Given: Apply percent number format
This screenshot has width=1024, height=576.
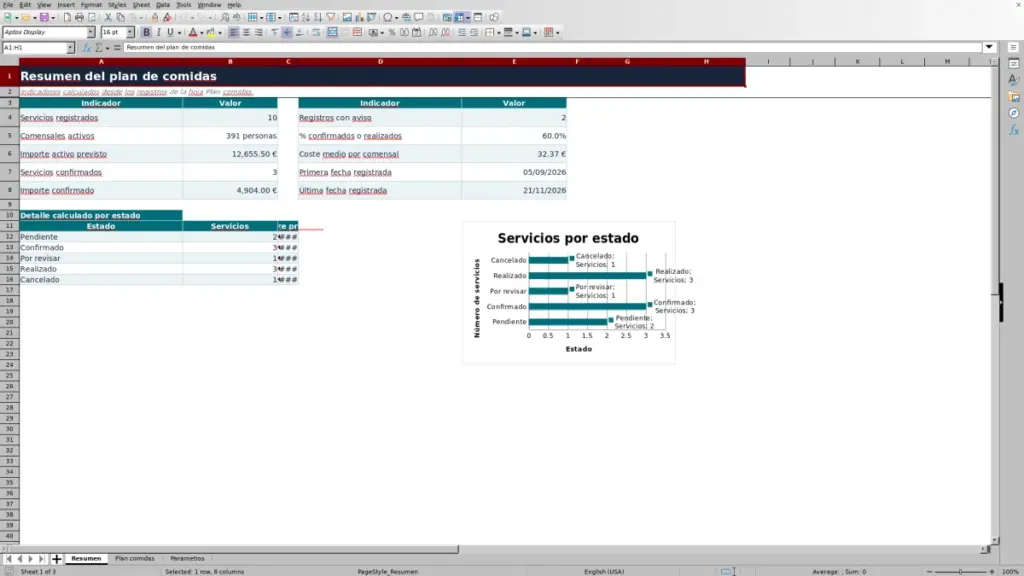Looking at the screenshot, I should (392, 33).
